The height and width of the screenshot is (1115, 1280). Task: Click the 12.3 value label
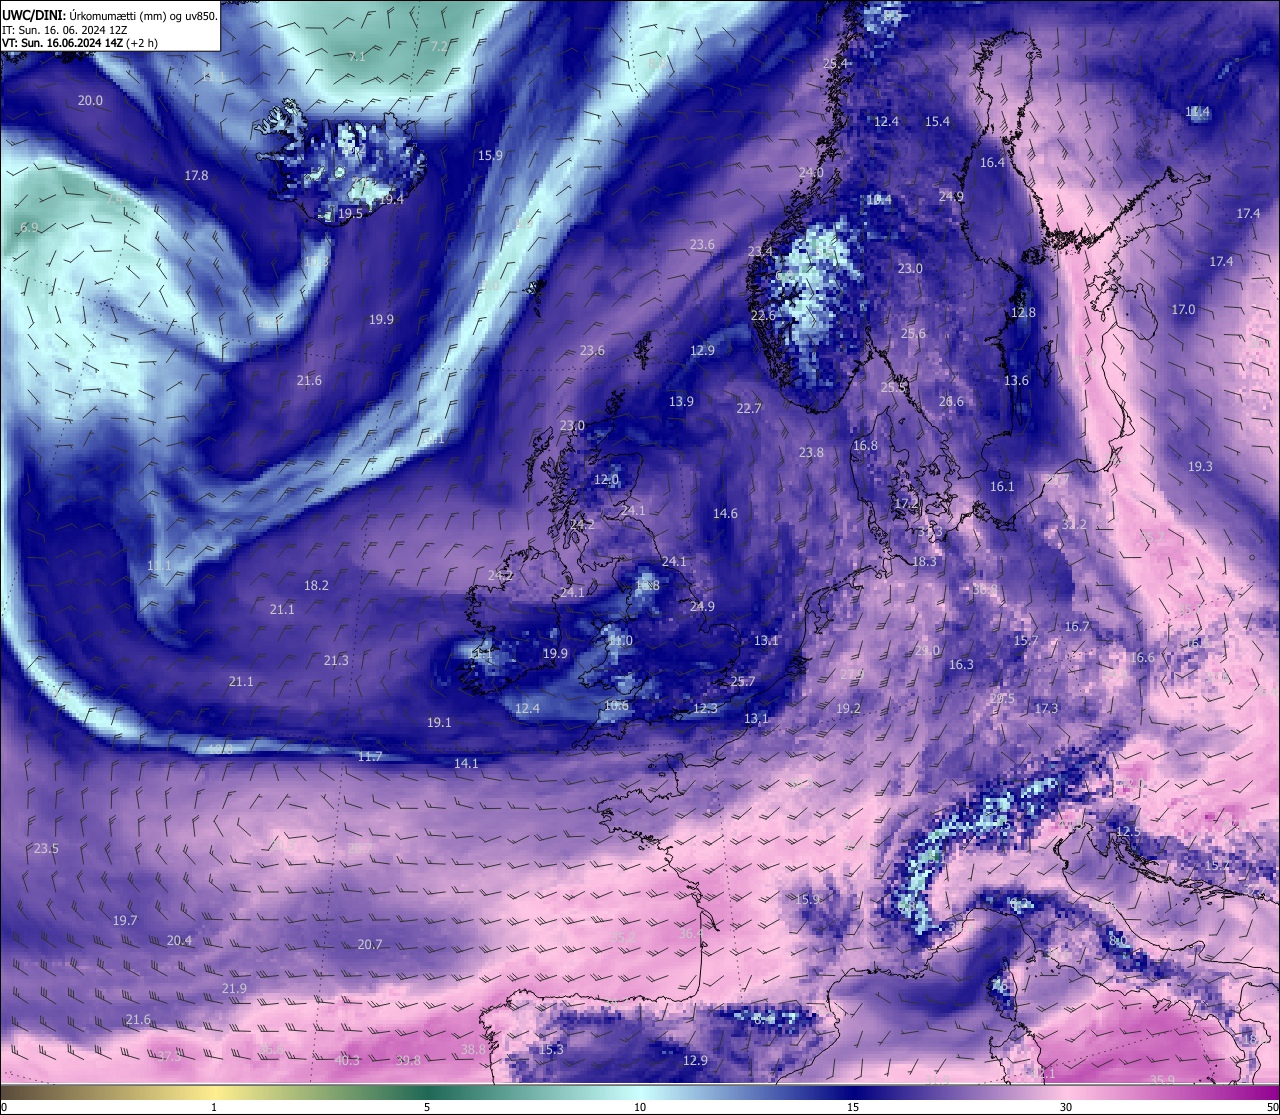tap(705, 709)
